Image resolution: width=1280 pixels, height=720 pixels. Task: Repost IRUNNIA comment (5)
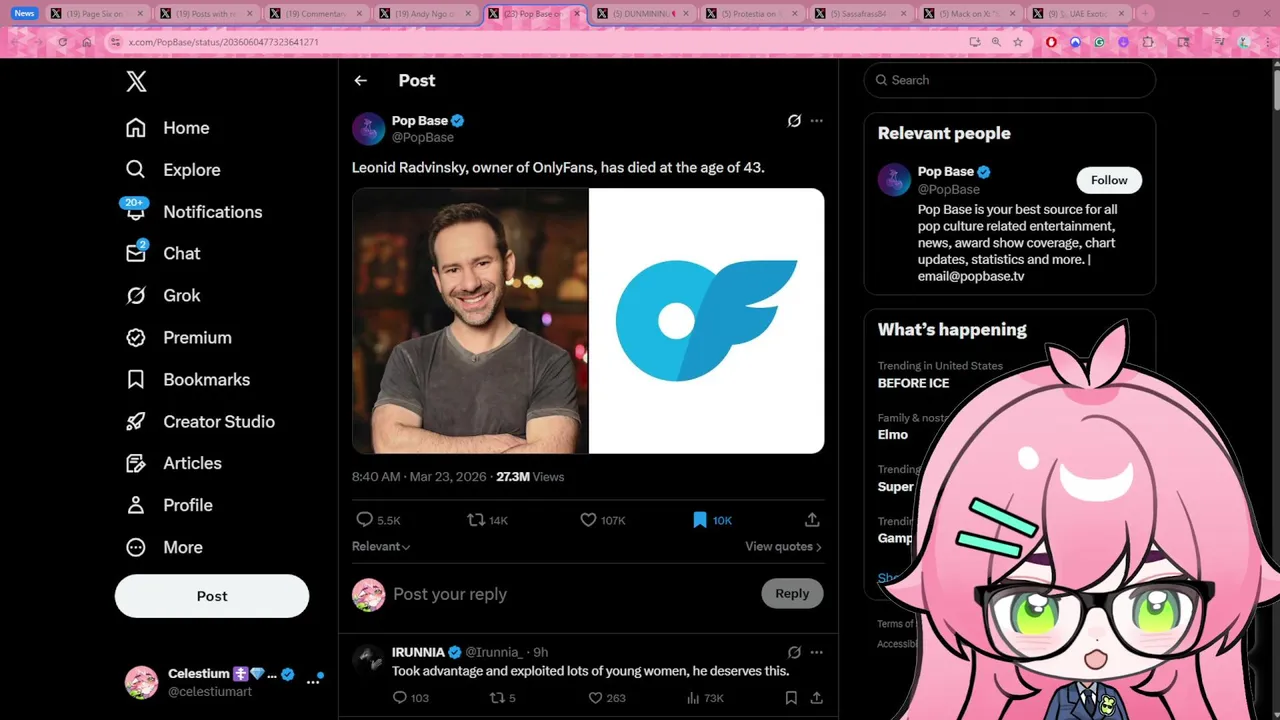[501, 698]
